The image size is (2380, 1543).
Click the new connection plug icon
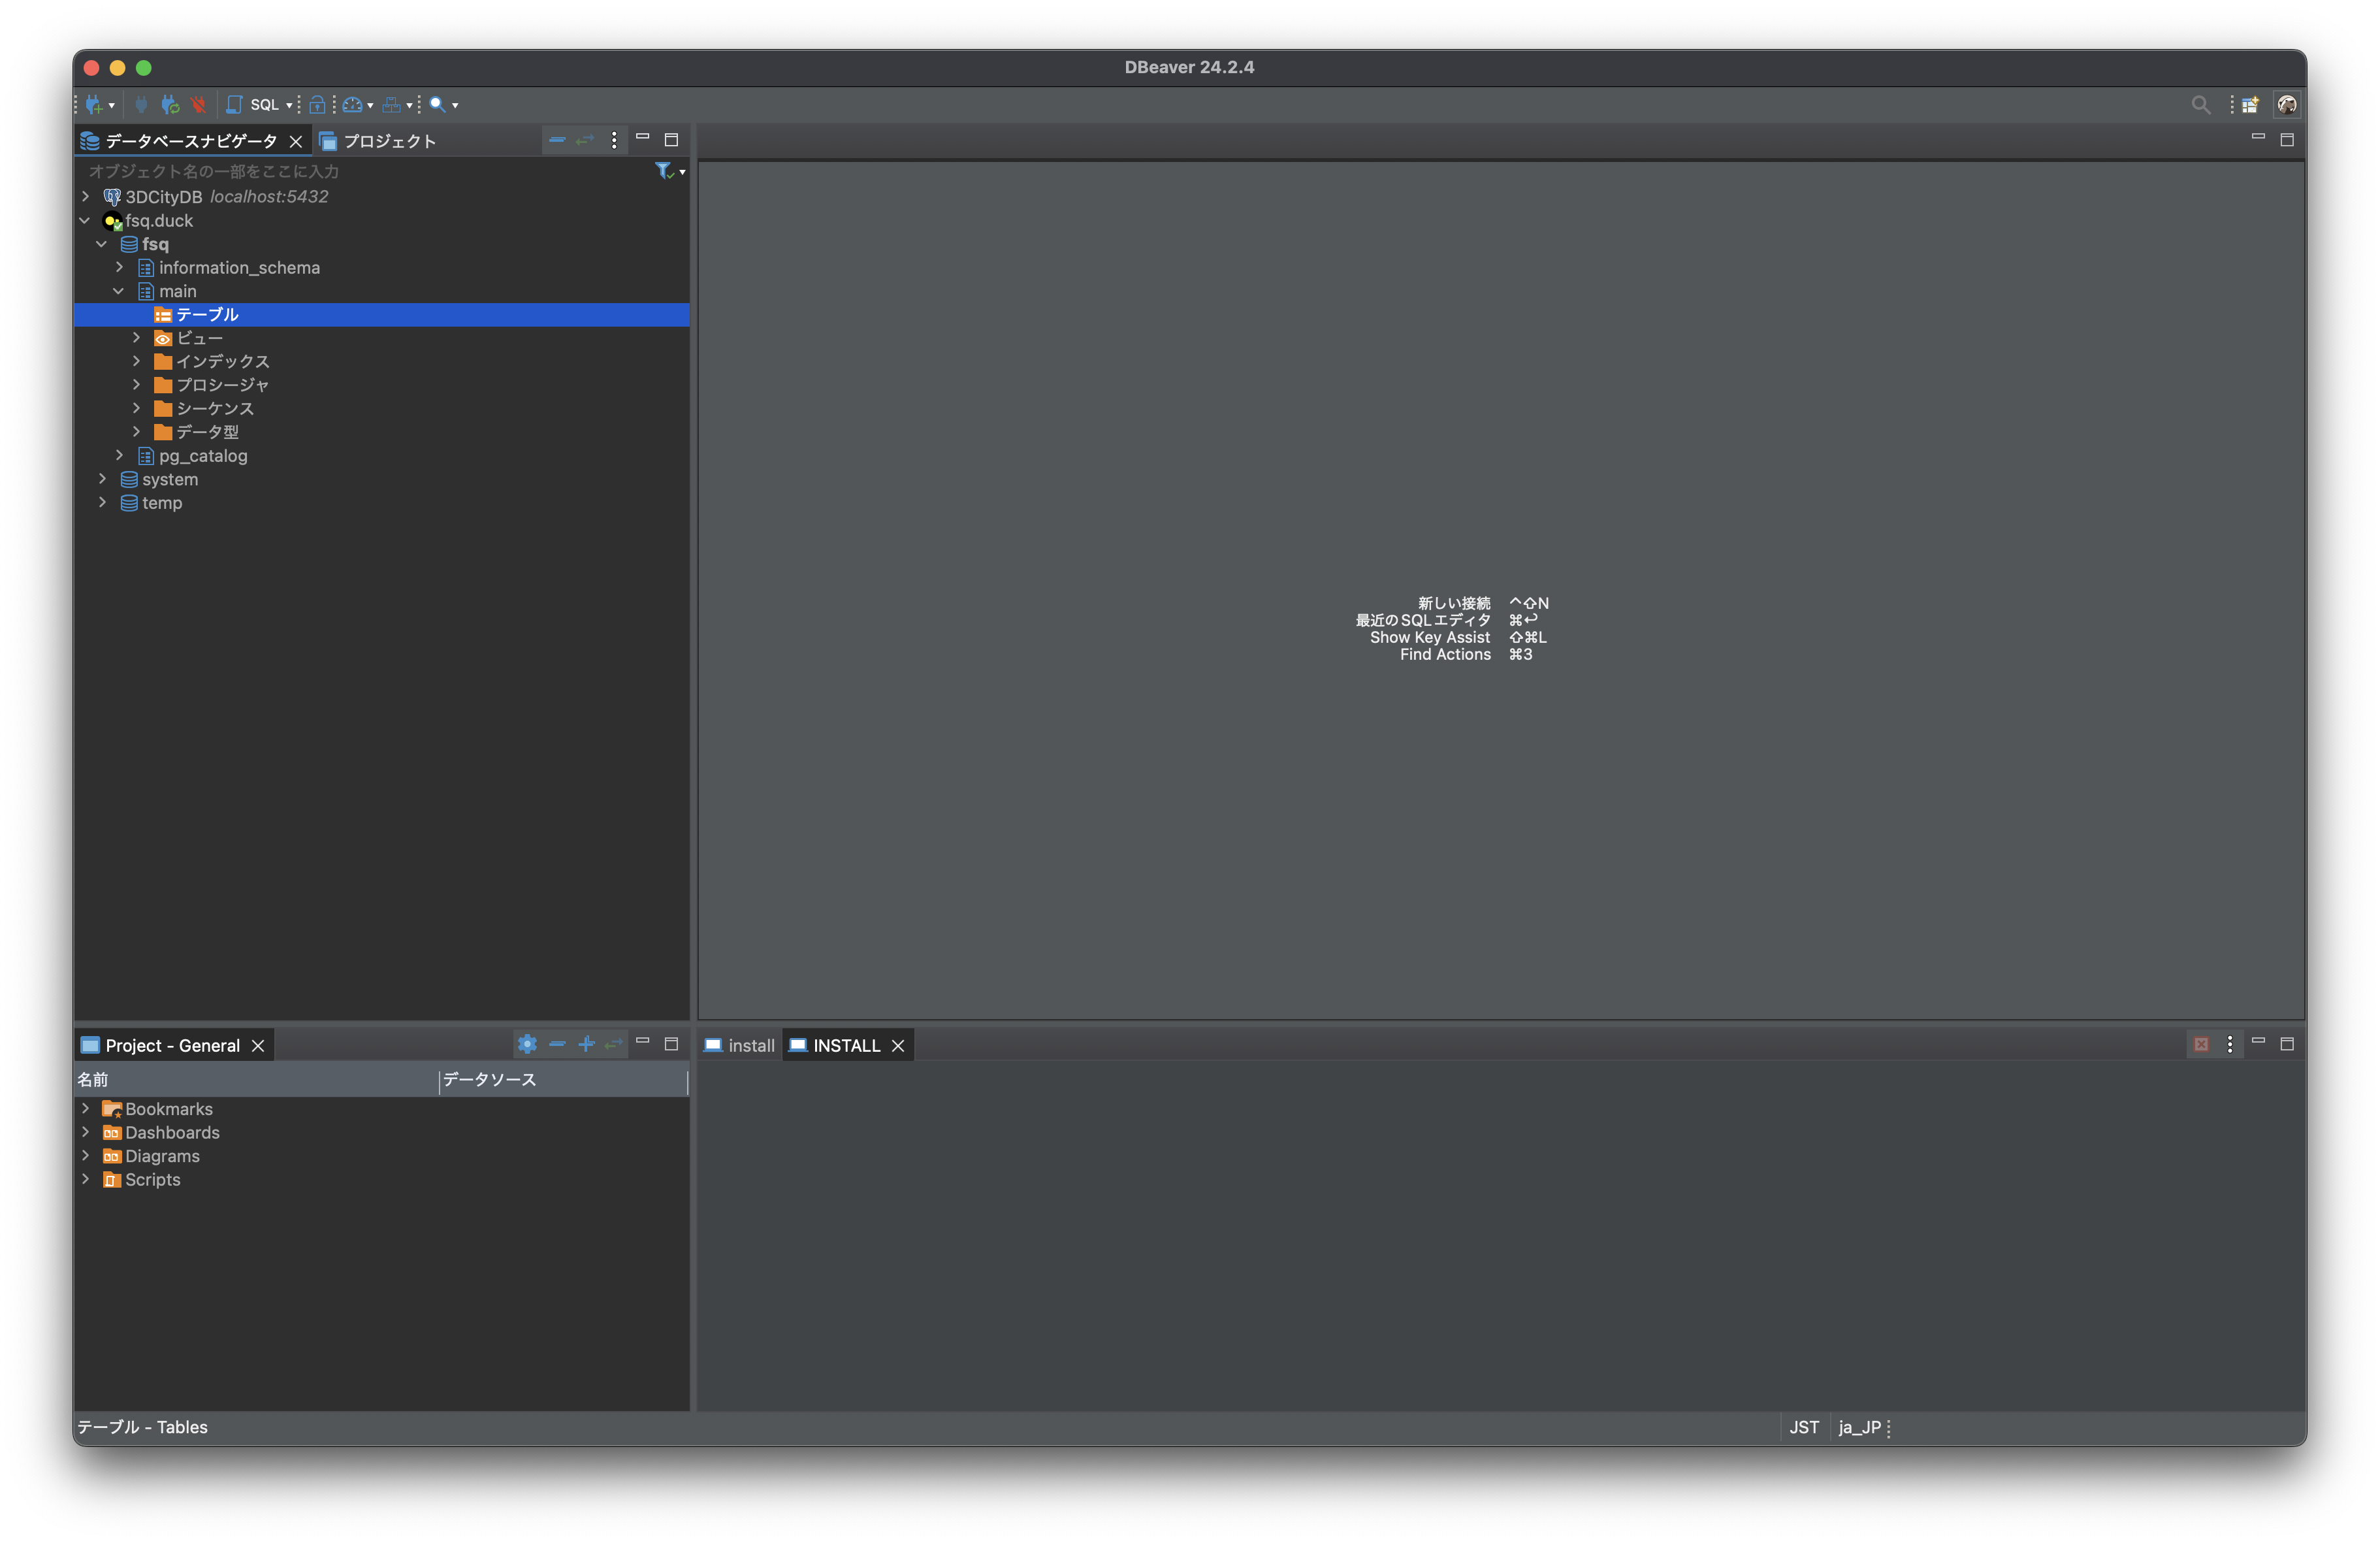[94, 104]
